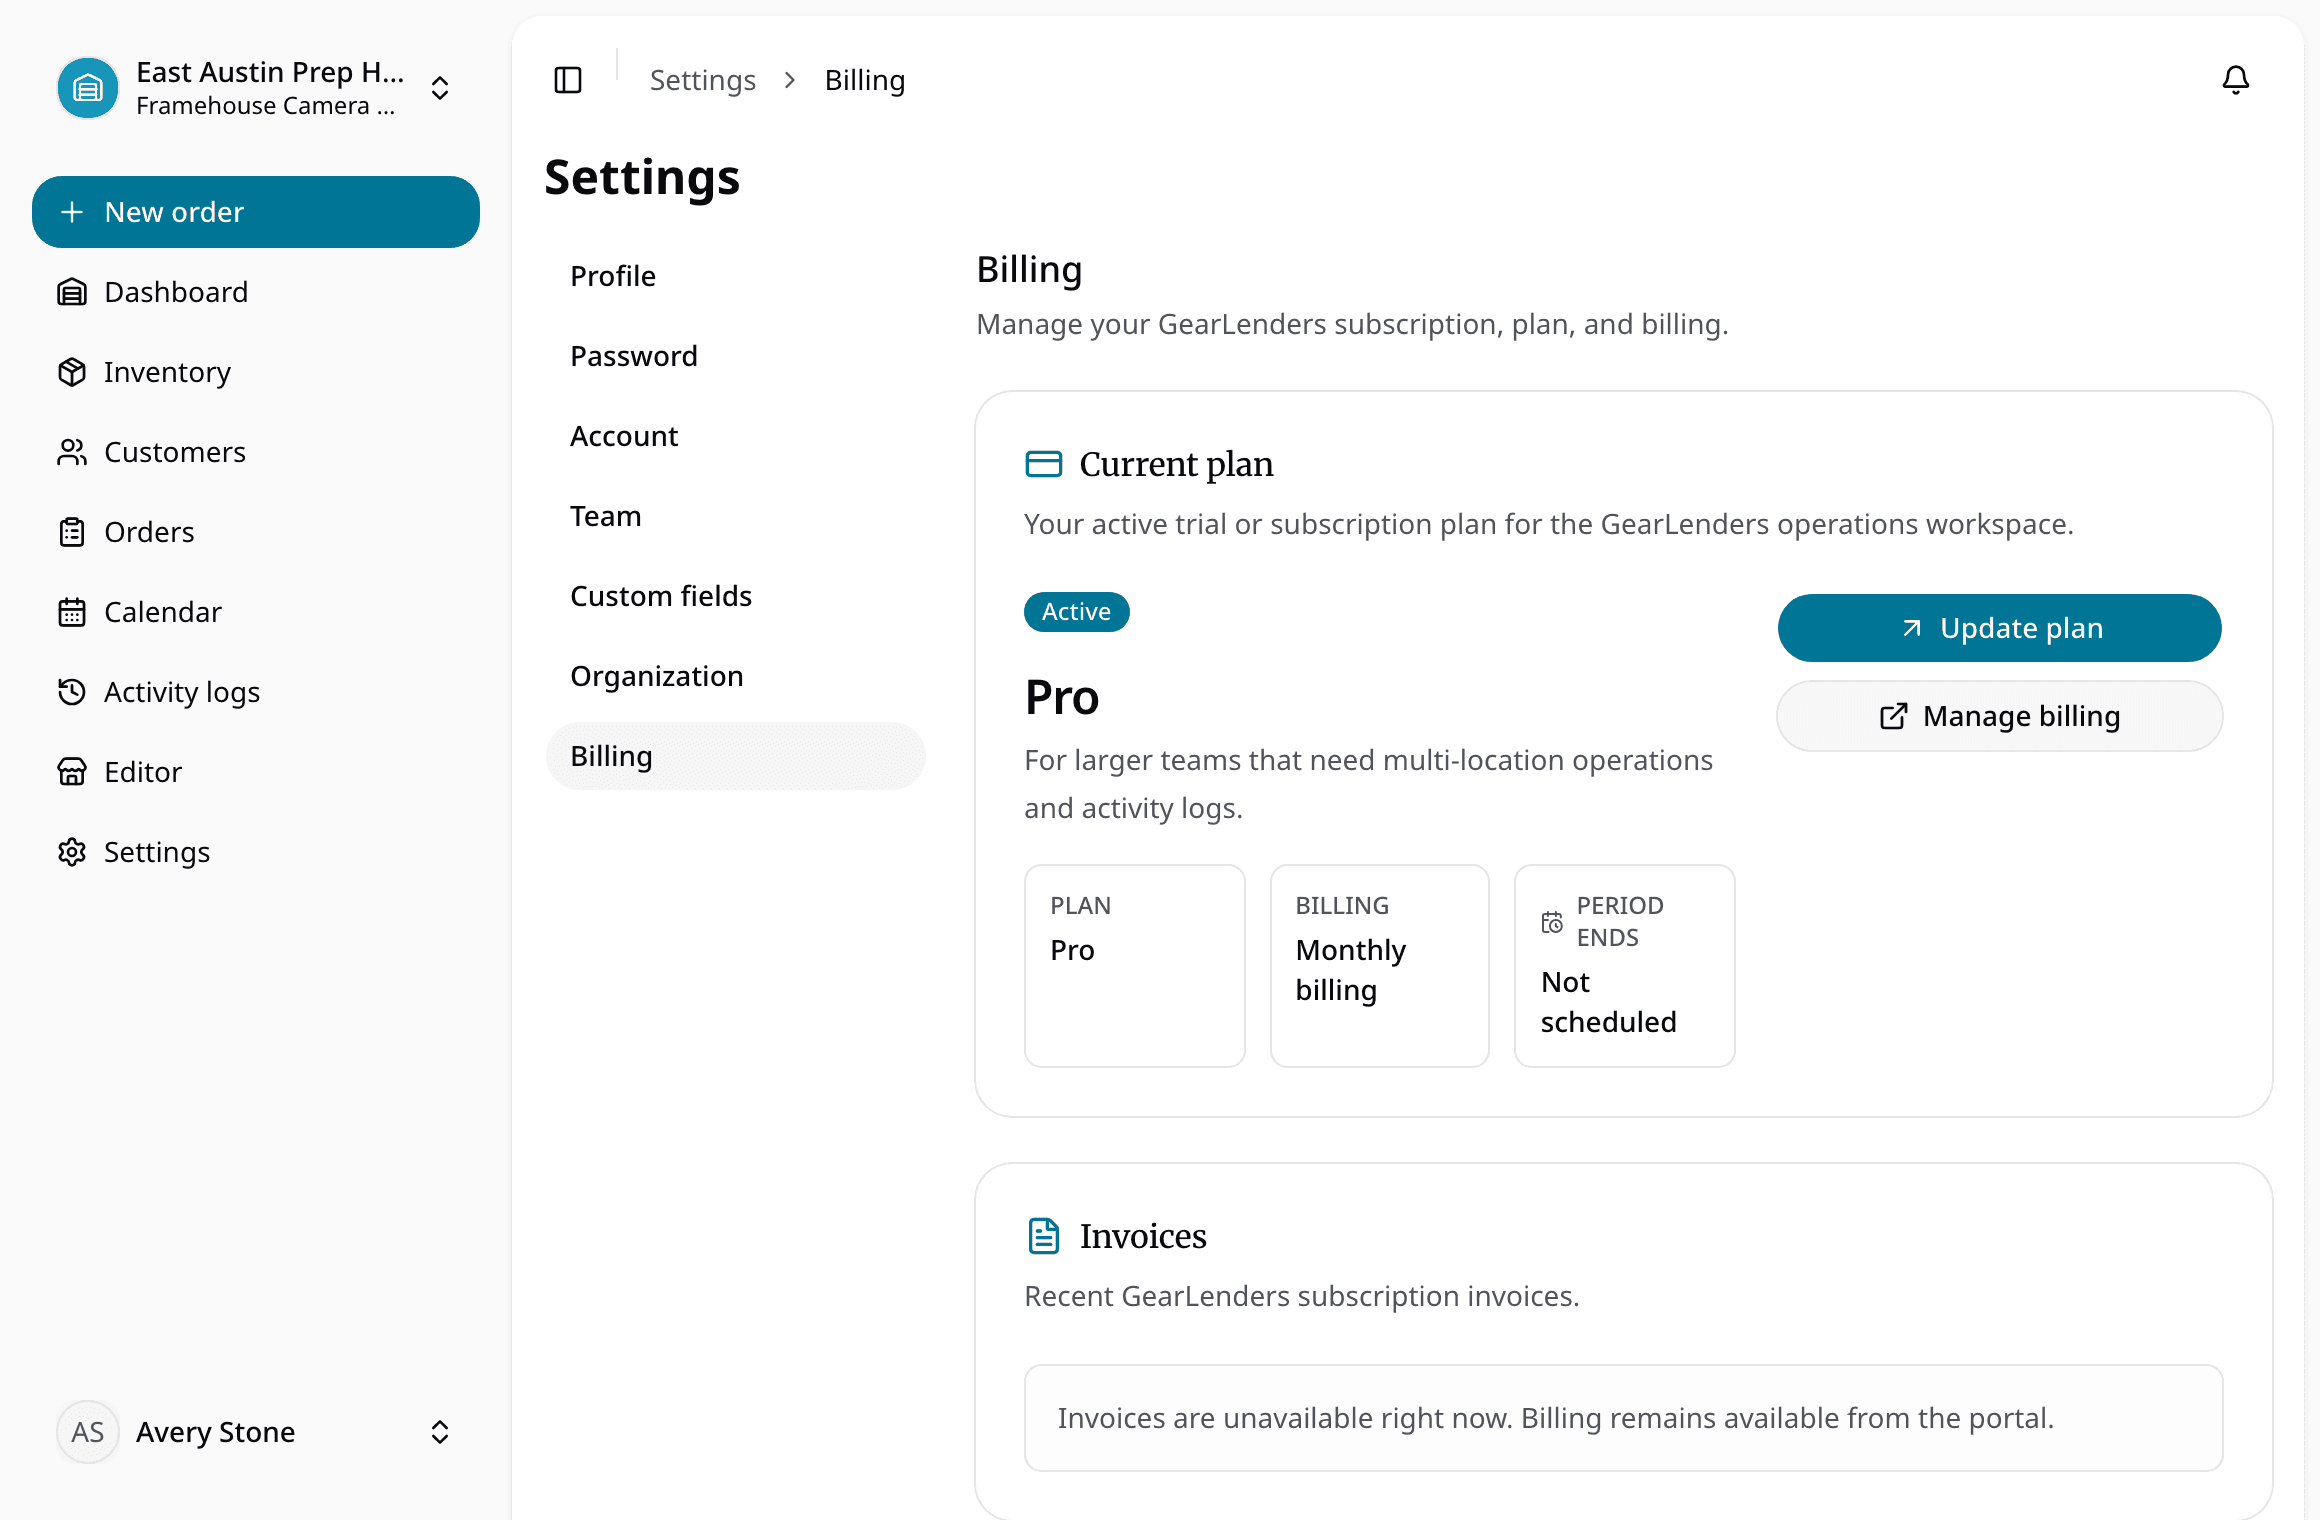Click the Update plan button
The width and height of the screenshot is (2320, 1520).
click(x=1999, y=628)
